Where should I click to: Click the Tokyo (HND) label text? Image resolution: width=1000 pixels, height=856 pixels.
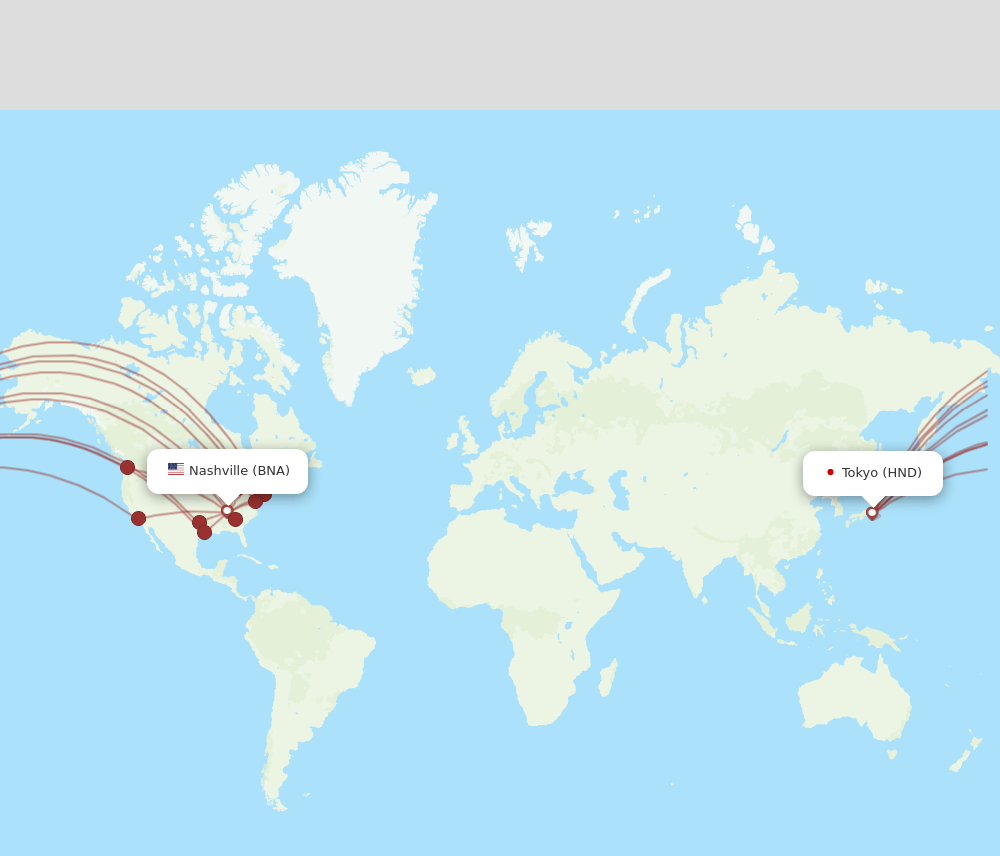[881, 473]
